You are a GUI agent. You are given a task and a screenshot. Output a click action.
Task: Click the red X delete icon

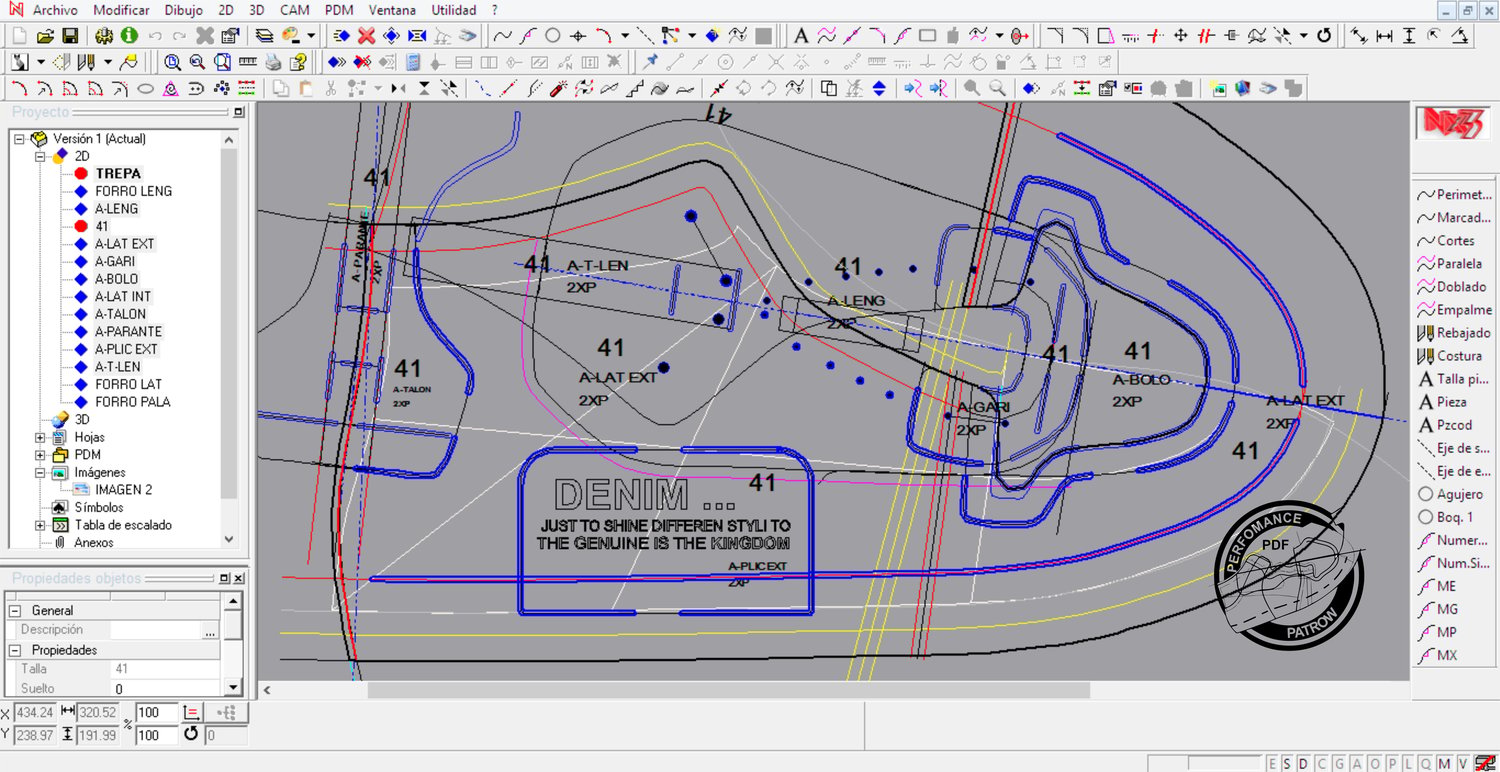tap(366, 36)
